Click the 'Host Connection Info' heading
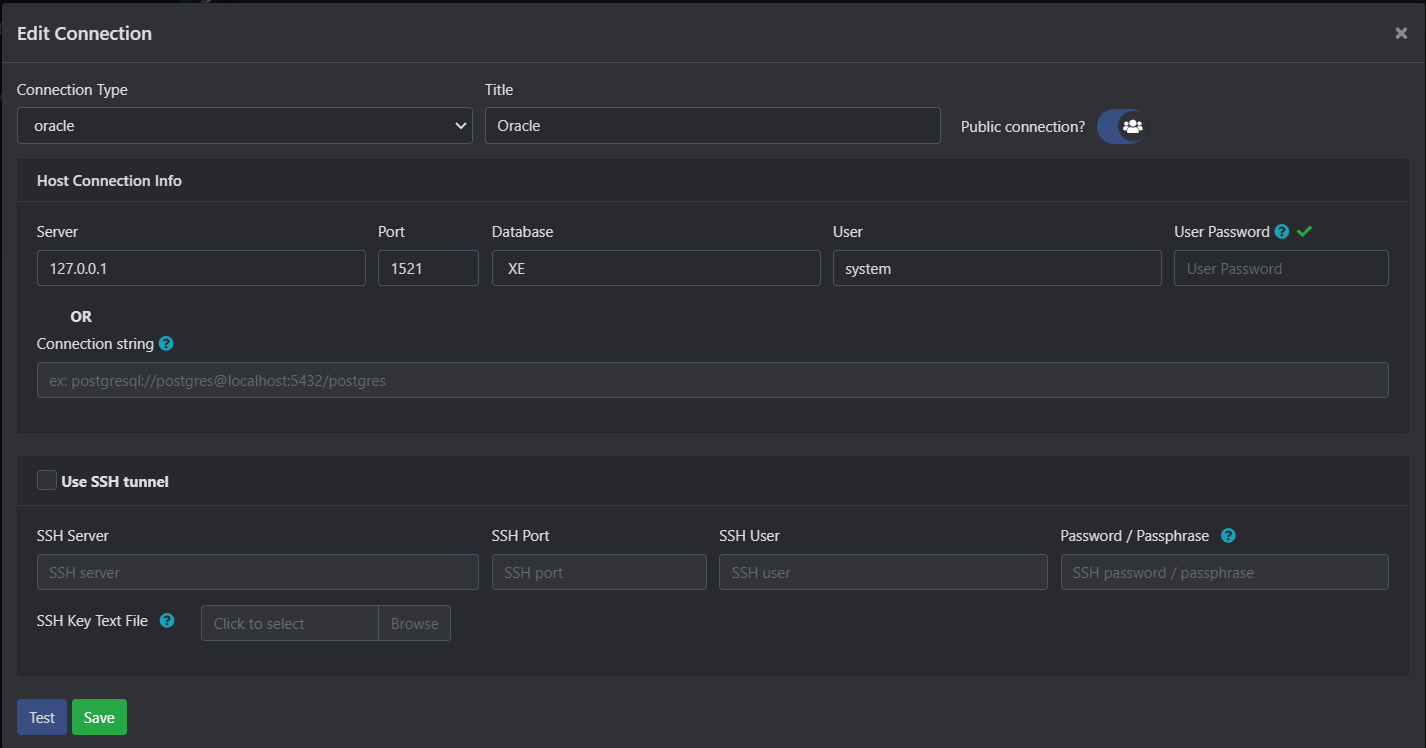This screenshot has width=1426, height=748. tap(109, 181)
